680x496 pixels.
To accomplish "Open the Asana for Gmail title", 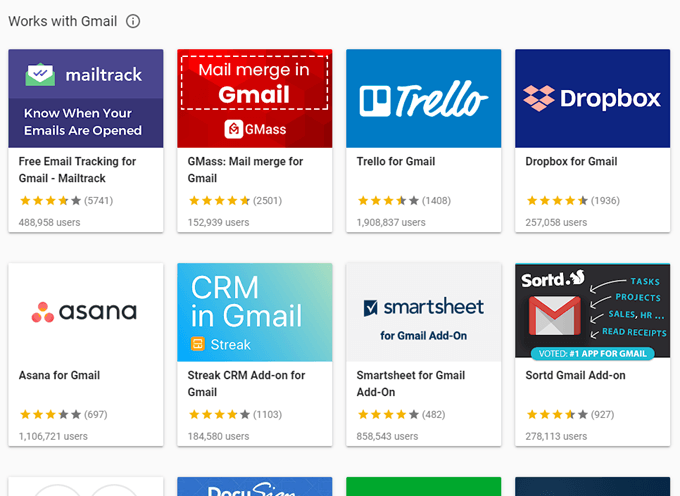I will click(x=59, y=375).
